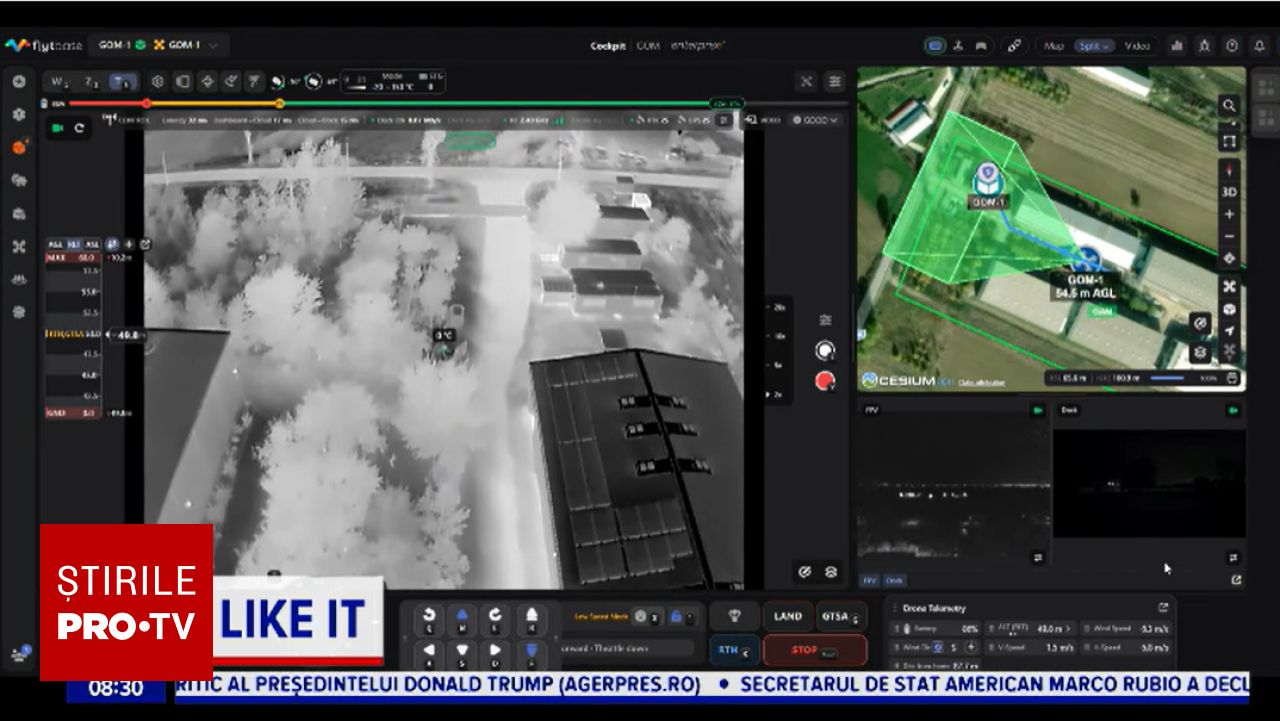Select the T thermal camera mode toggle

pos(123,82)
